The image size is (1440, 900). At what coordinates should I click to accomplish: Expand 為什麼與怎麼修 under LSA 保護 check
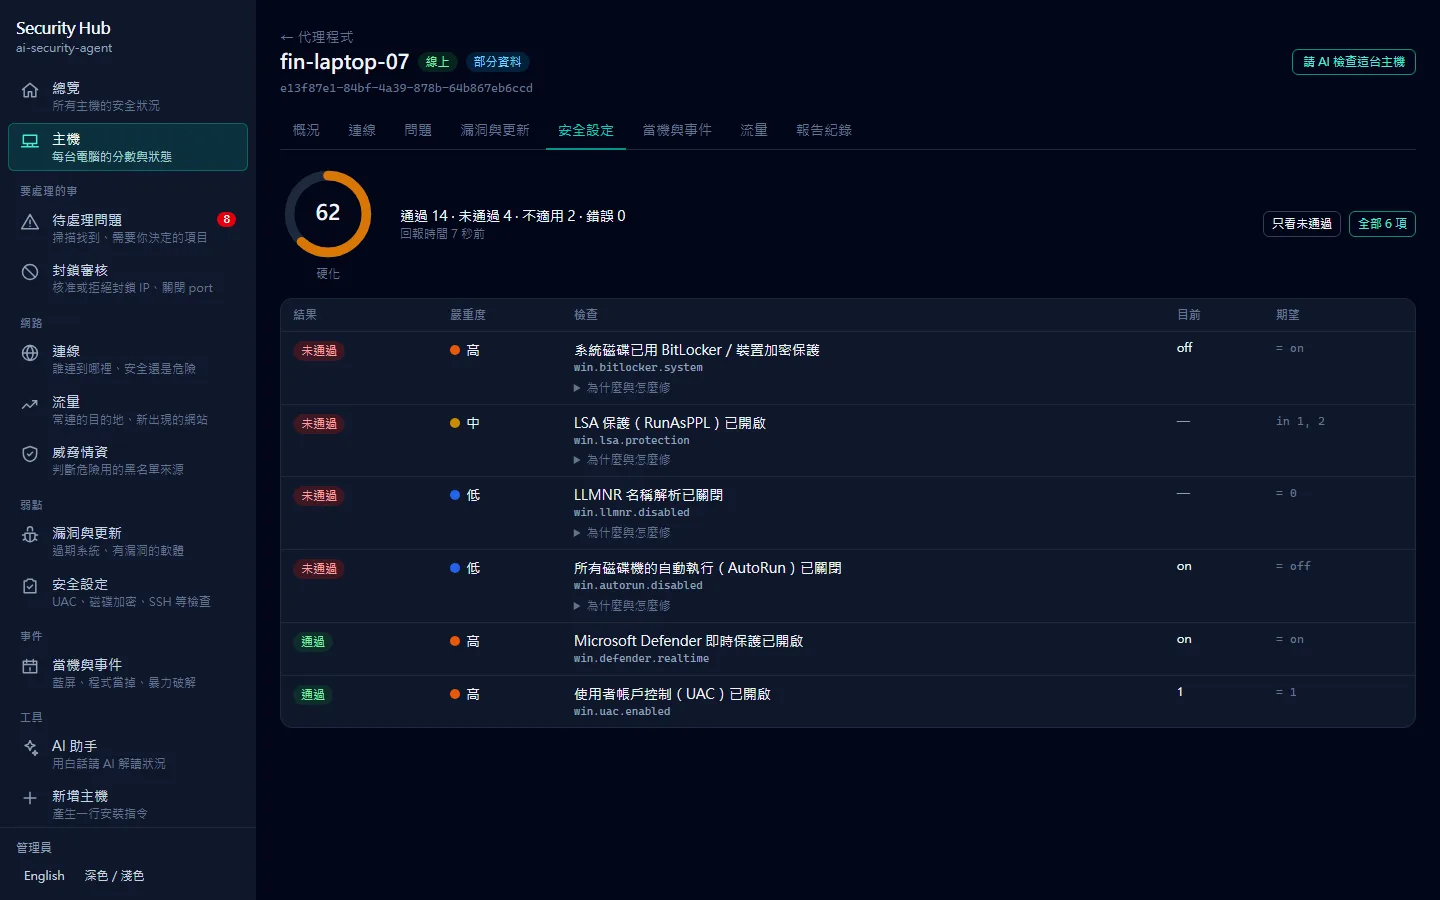tap(622, 460)
